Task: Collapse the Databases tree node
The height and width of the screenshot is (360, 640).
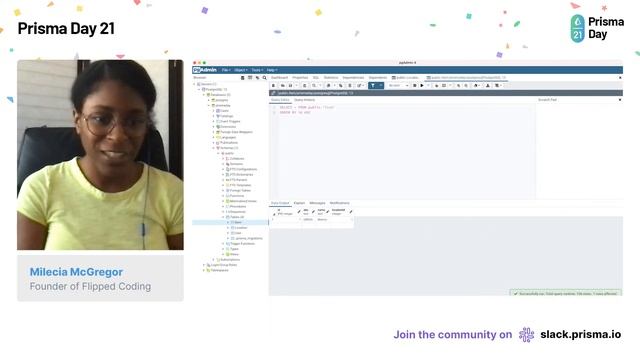Action: (204, 95)
